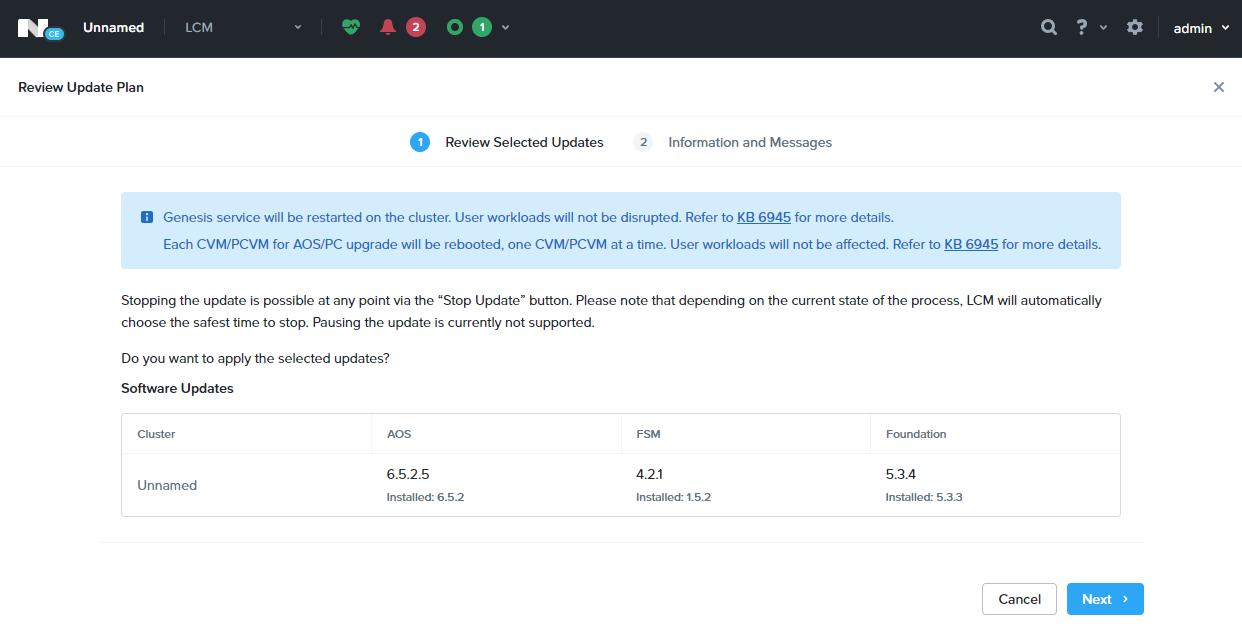Image resolution: width=1242 pixels, height=627 pixels.
Task: Click 'Do you want to apply the selected updates?'
Action: (255, 358)
